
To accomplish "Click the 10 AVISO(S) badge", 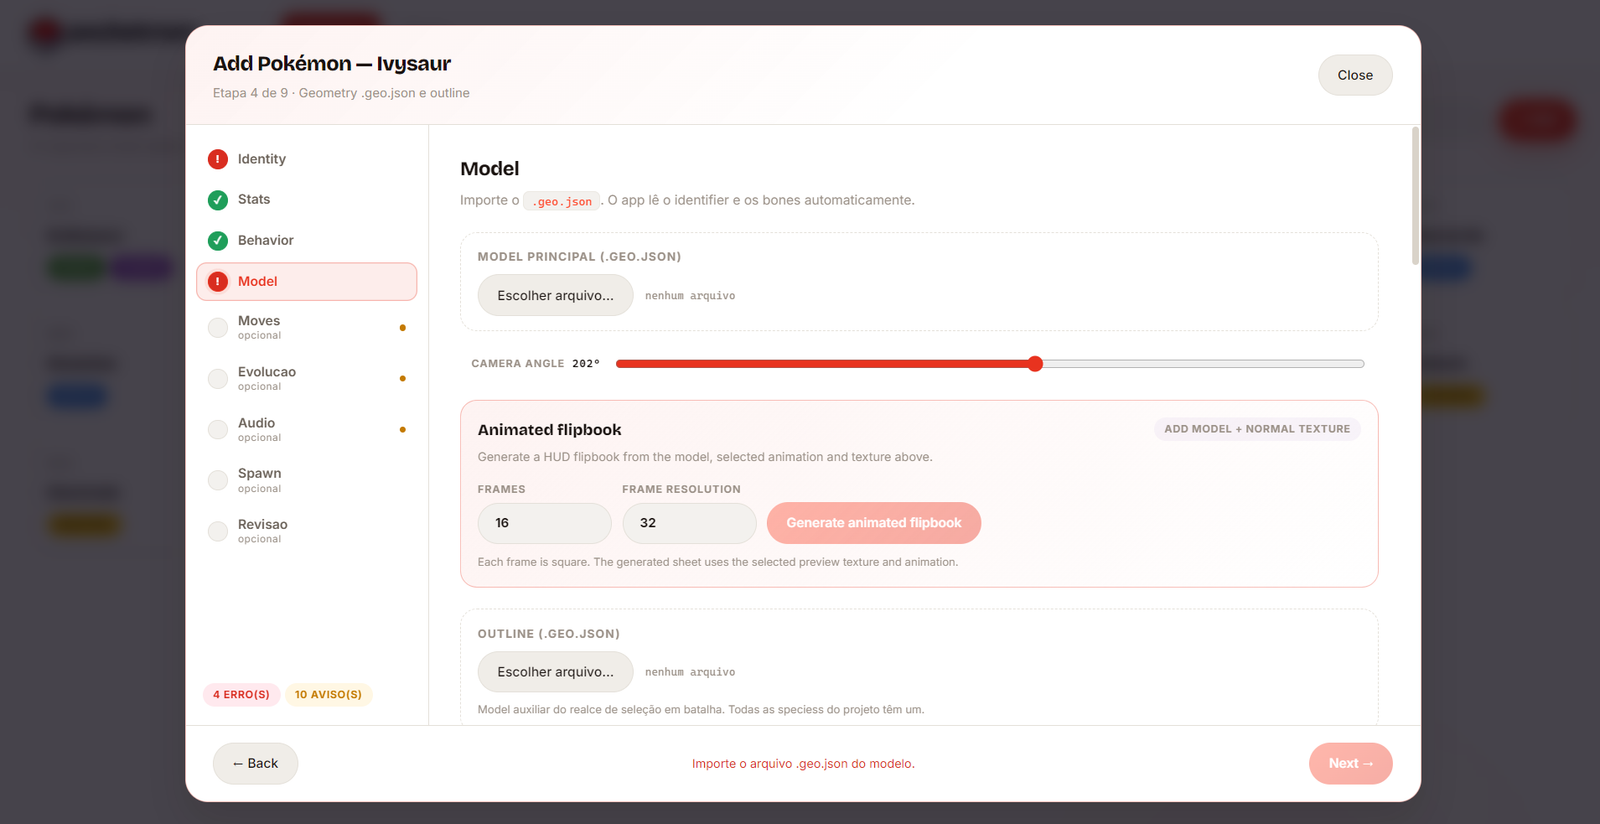I will tap(328, 695).
